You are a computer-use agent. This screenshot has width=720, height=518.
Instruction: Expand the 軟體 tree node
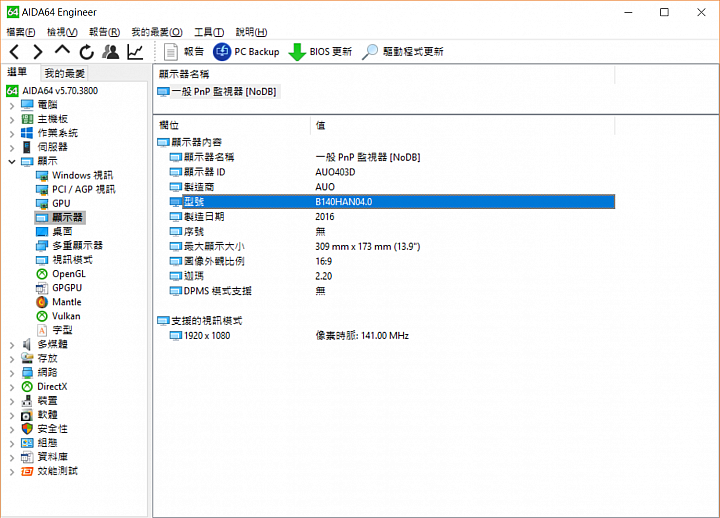pos(12,415)
